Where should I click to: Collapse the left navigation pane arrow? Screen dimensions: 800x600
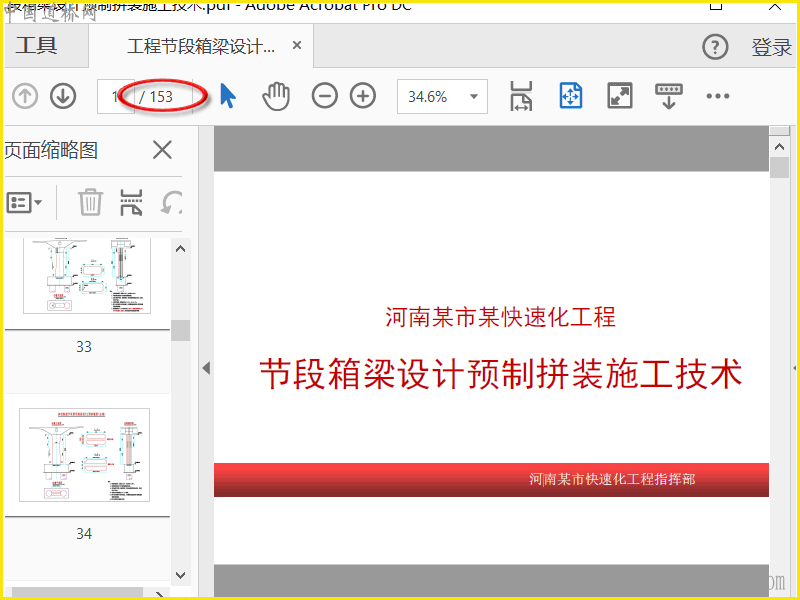click(206, 368)
